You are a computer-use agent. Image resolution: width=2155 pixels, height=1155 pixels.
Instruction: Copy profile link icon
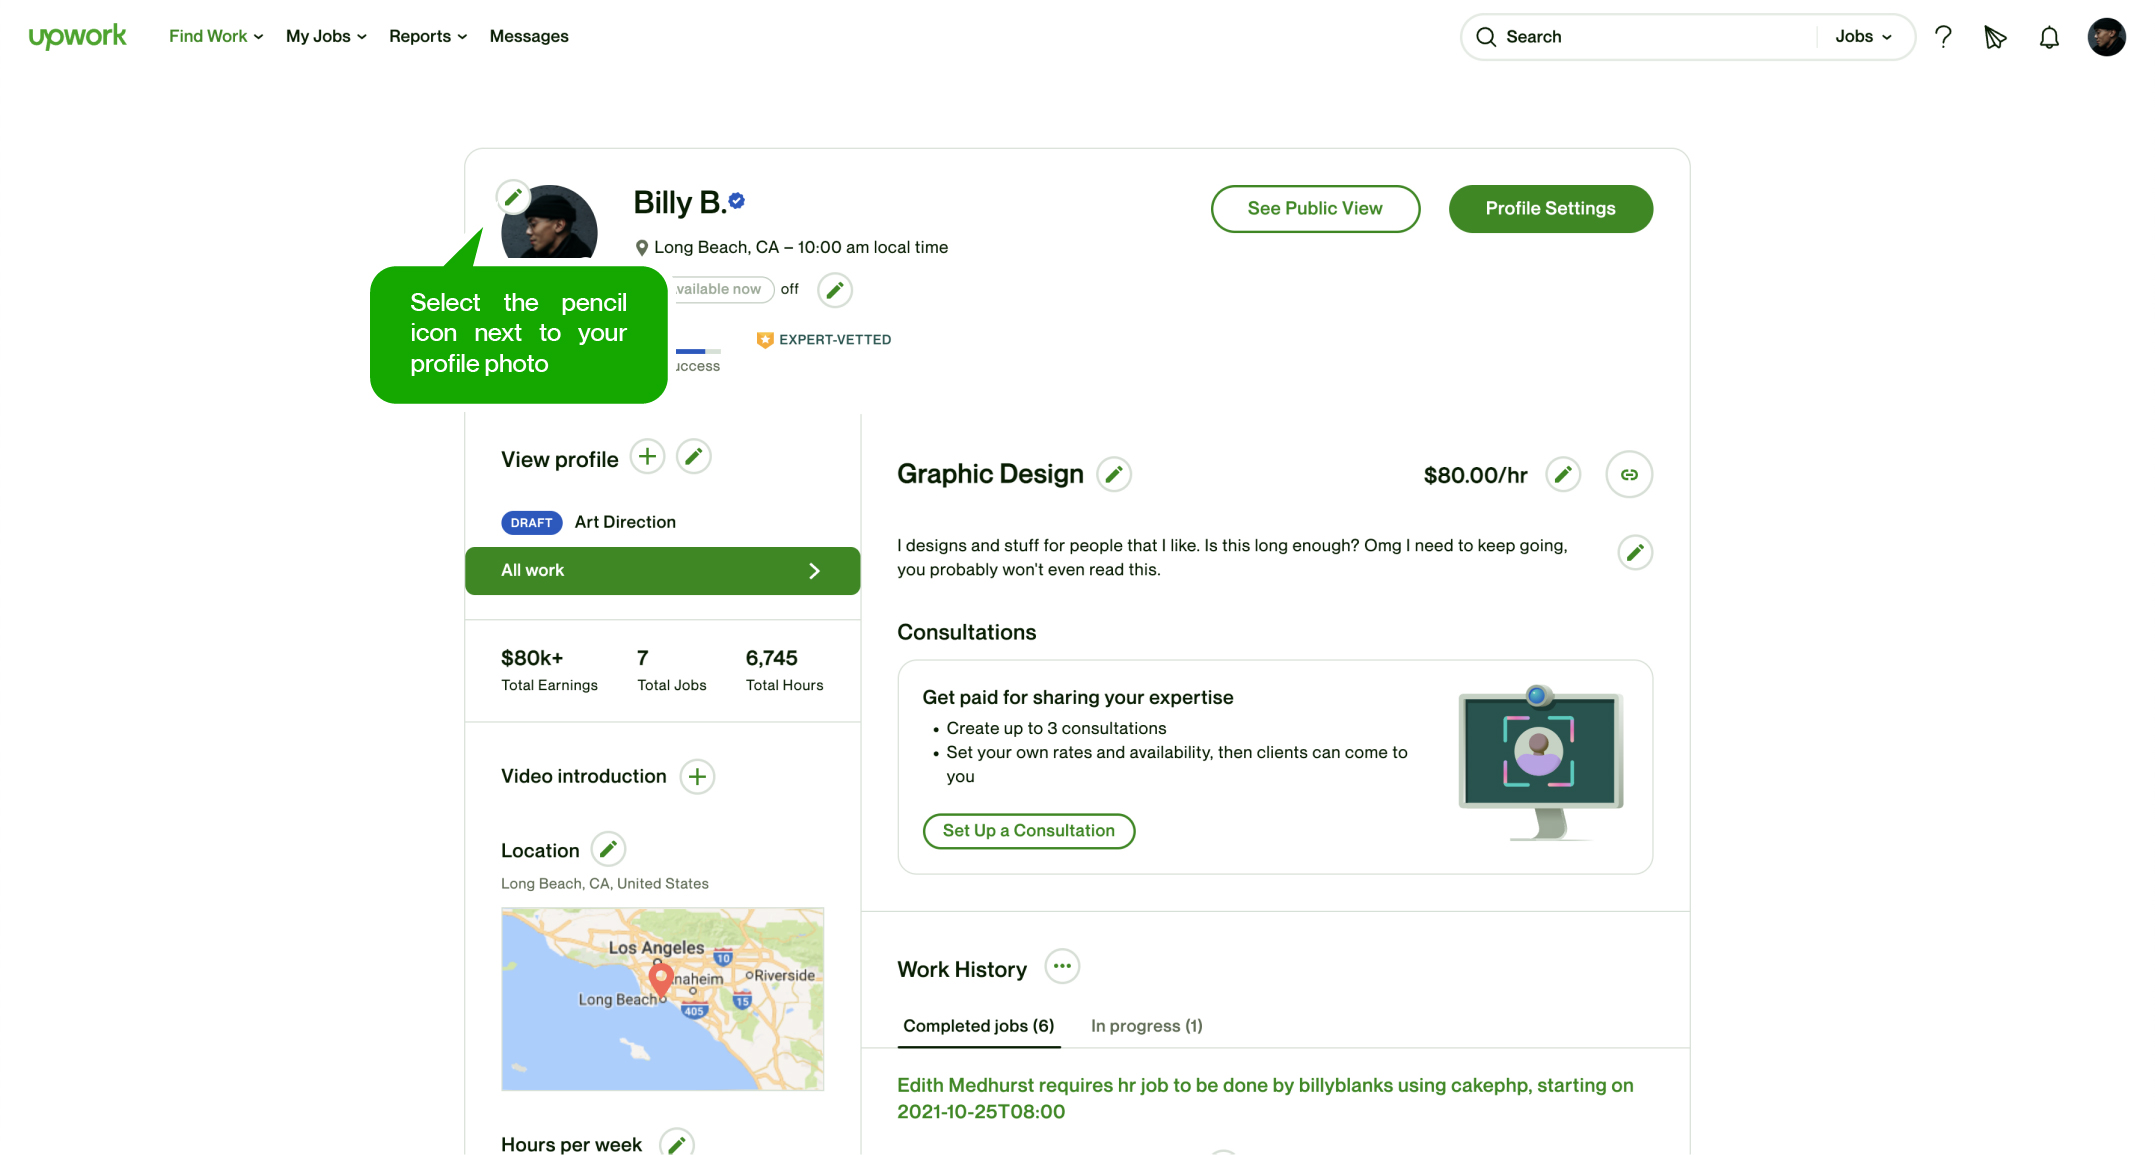1629,474
